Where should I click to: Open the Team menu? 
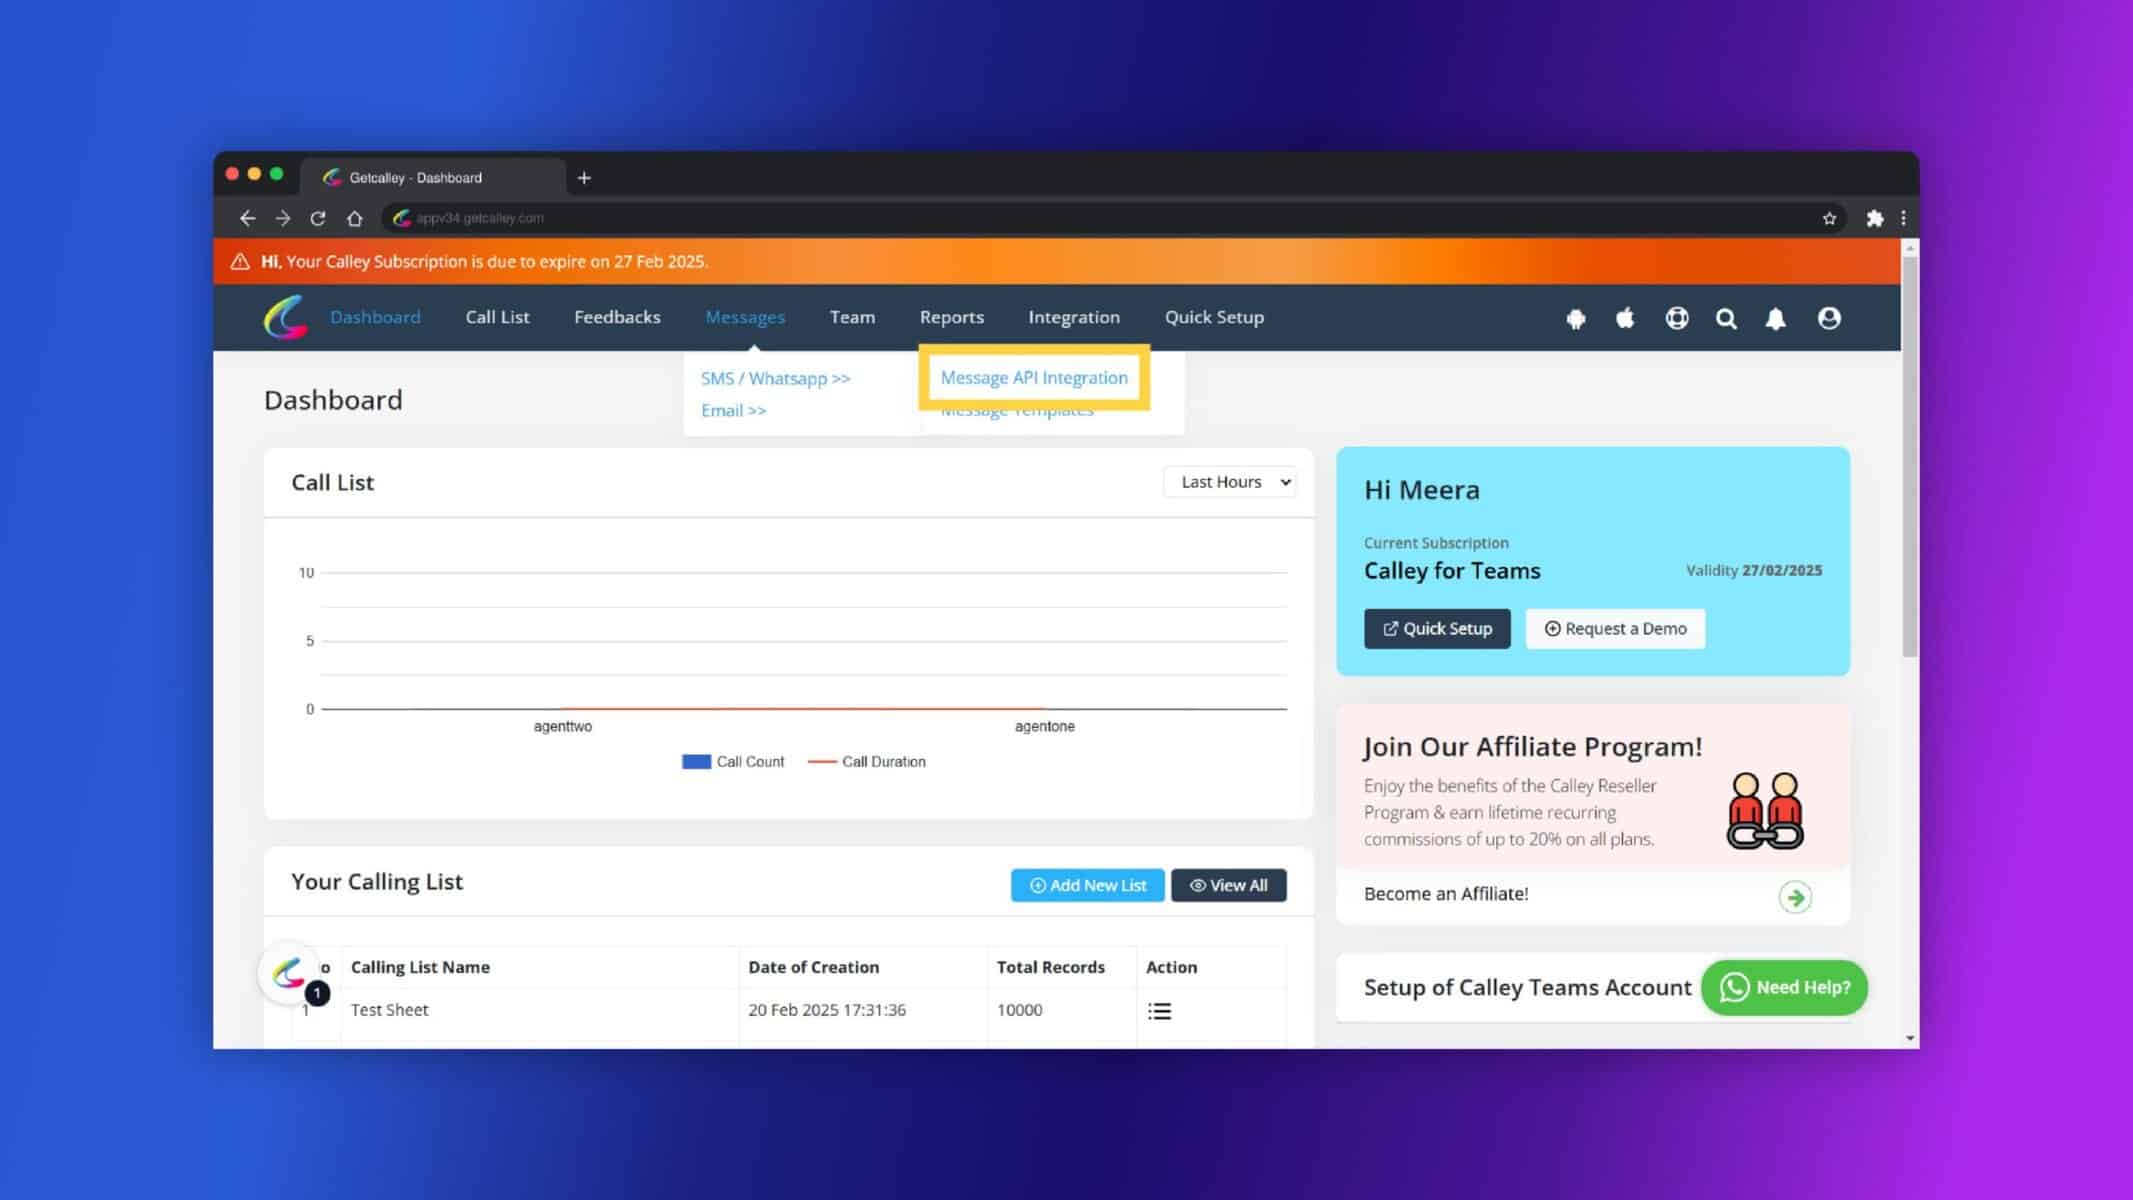point(852,317)
